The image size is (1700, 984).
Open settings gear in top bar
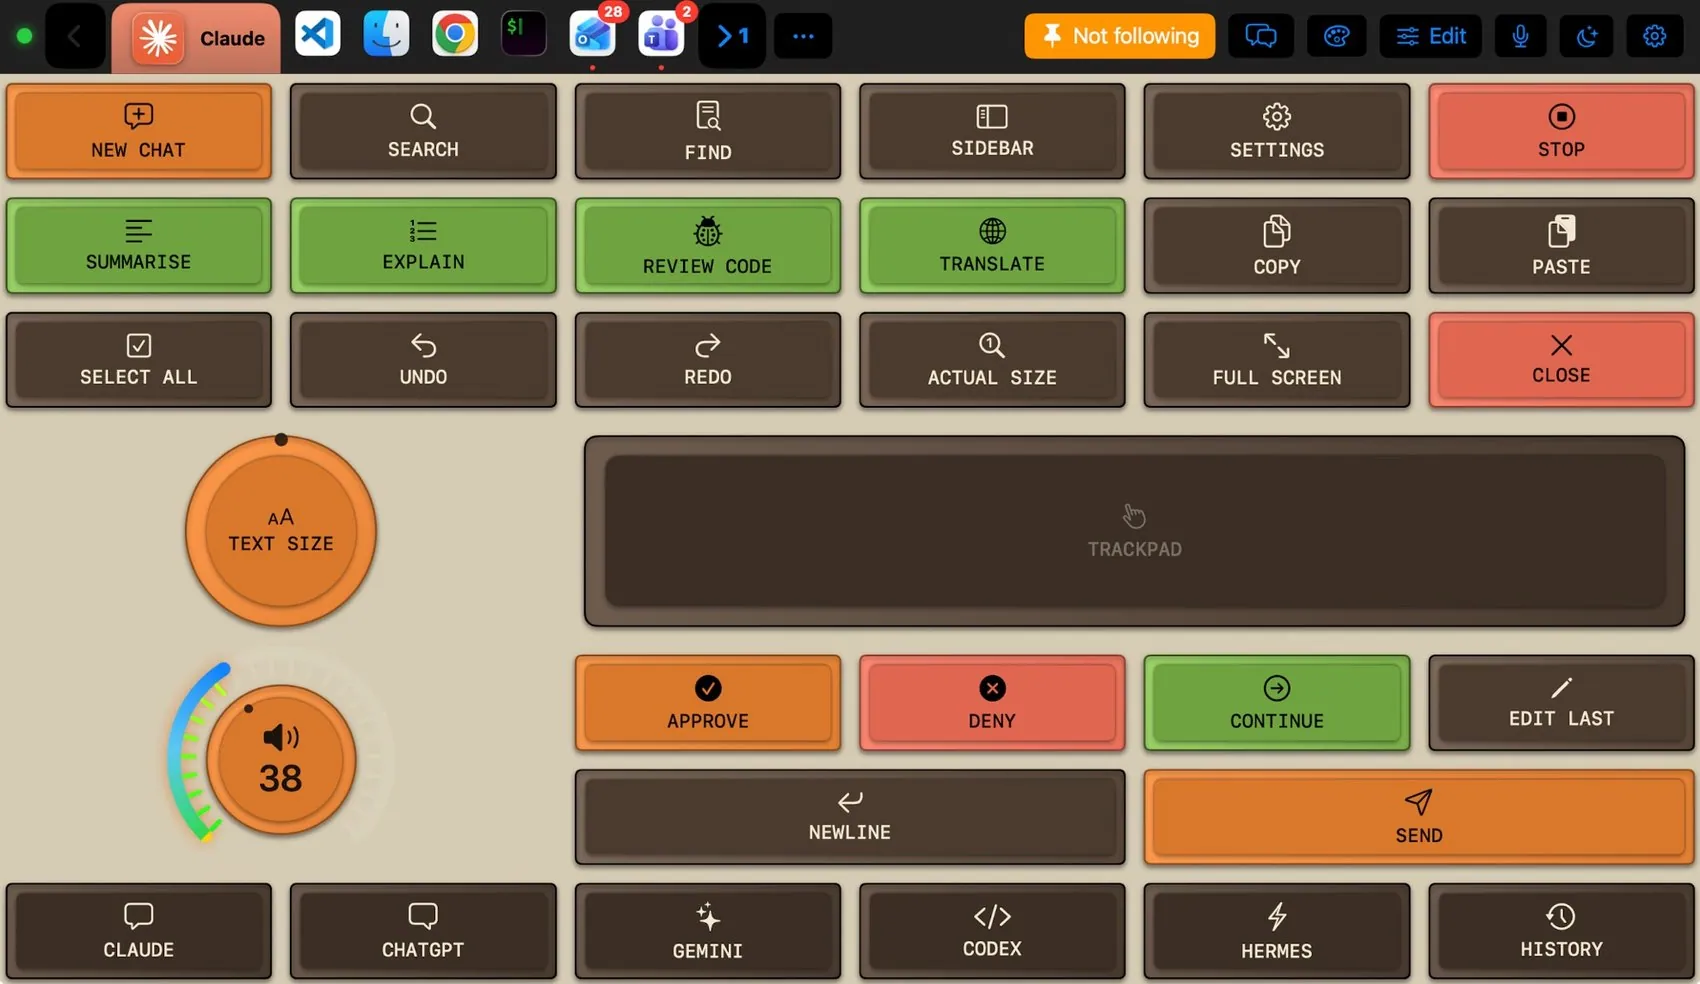[1654, 37]
